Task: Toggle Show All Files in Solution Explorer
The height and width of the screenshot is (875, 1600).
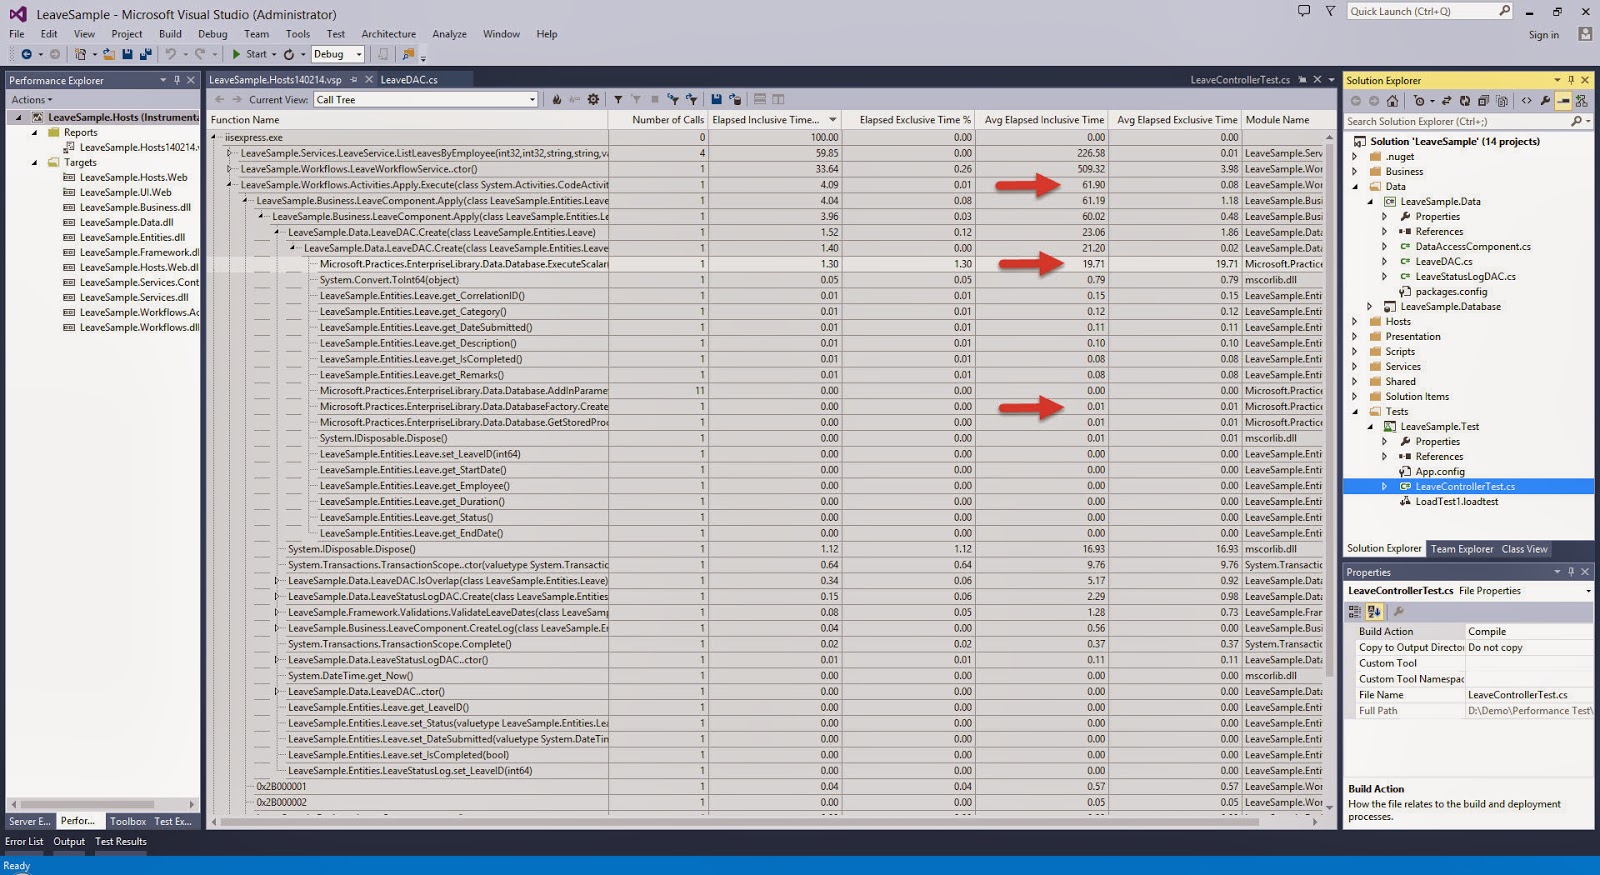Action: click(1503, 101)
